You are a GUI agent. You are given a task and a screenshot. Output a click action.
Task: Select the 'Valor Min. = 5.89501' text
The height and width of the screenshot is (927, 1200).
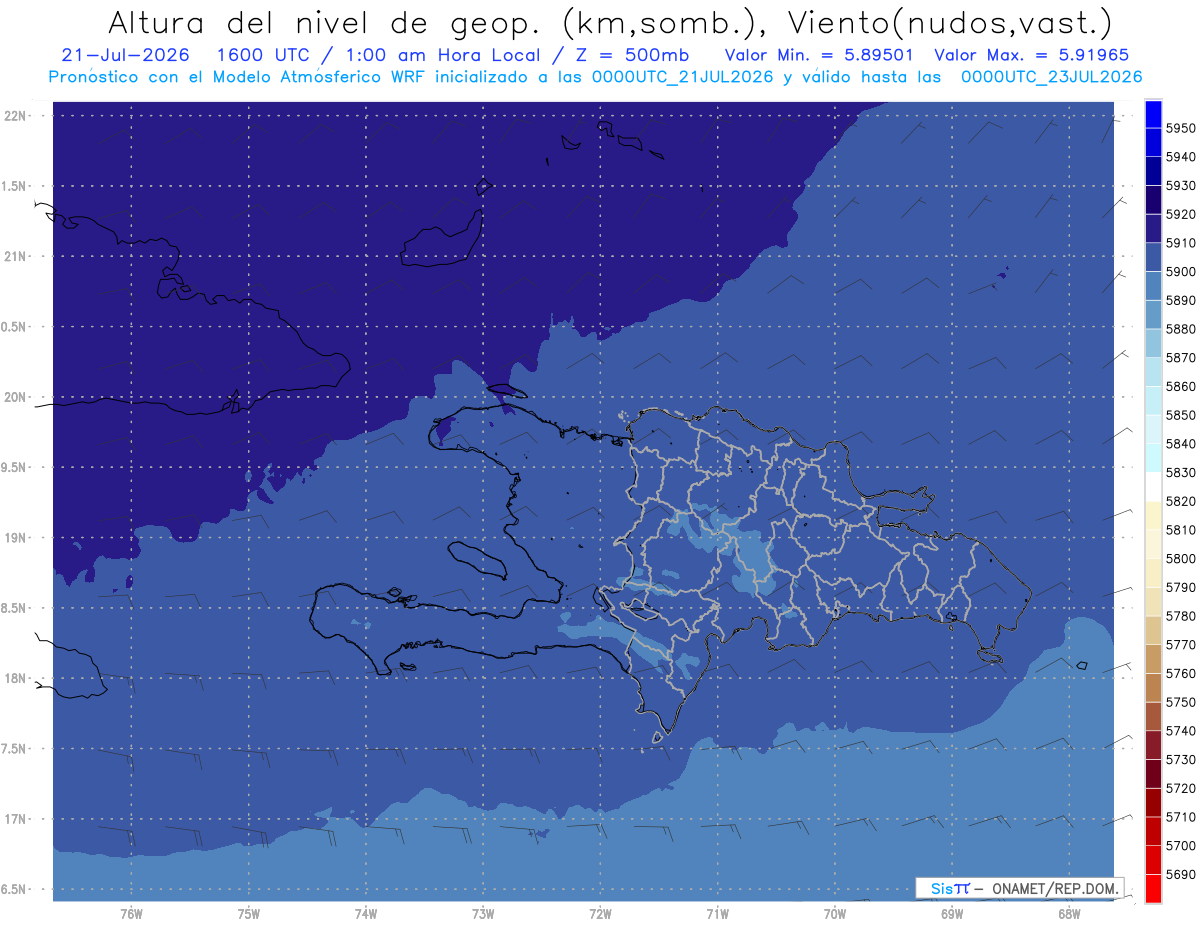pyautogui.click(x=819, y=54)
